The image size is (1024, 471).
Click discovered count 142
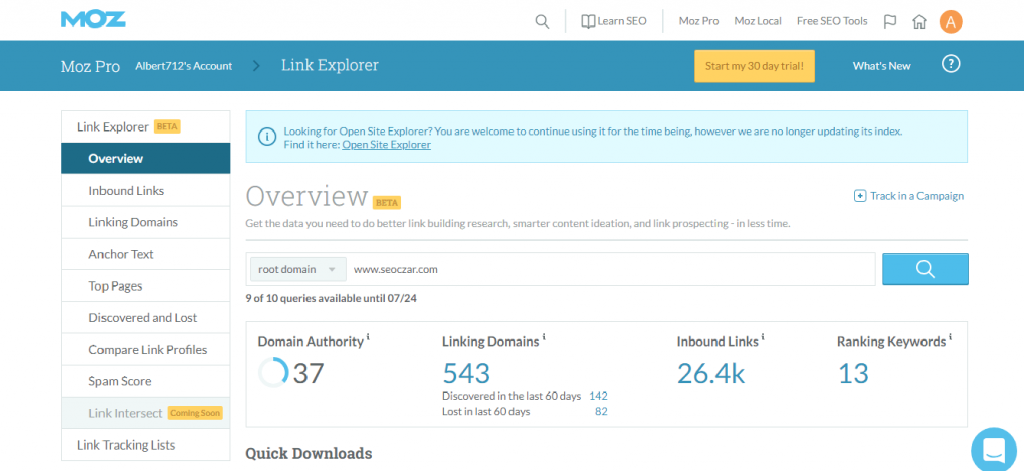[x=598, y=396]
